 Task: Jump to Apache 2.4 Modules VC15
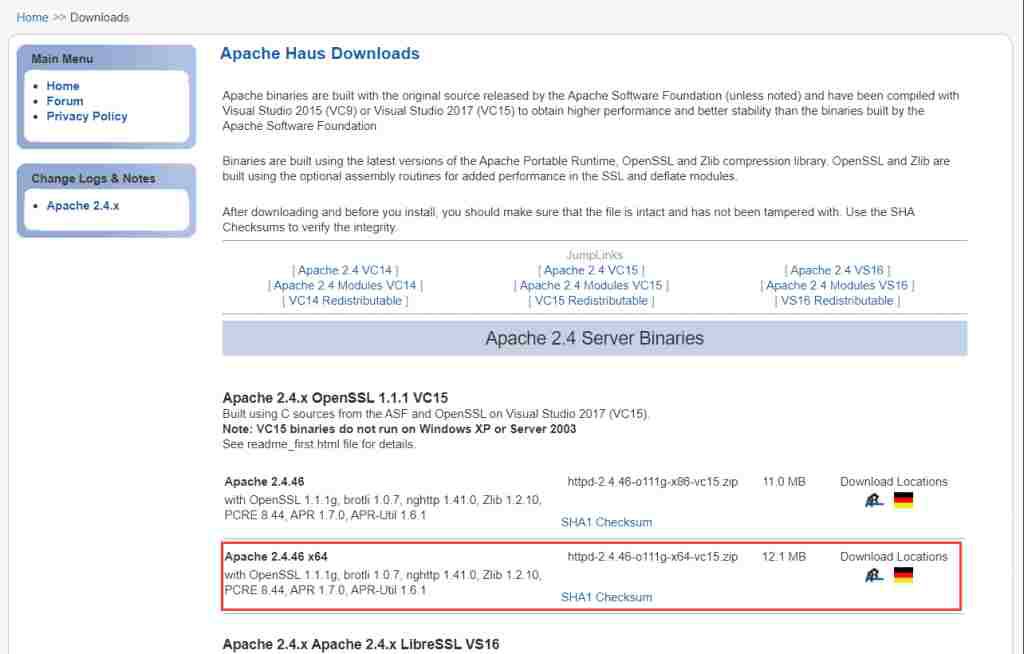coord(591,286)
